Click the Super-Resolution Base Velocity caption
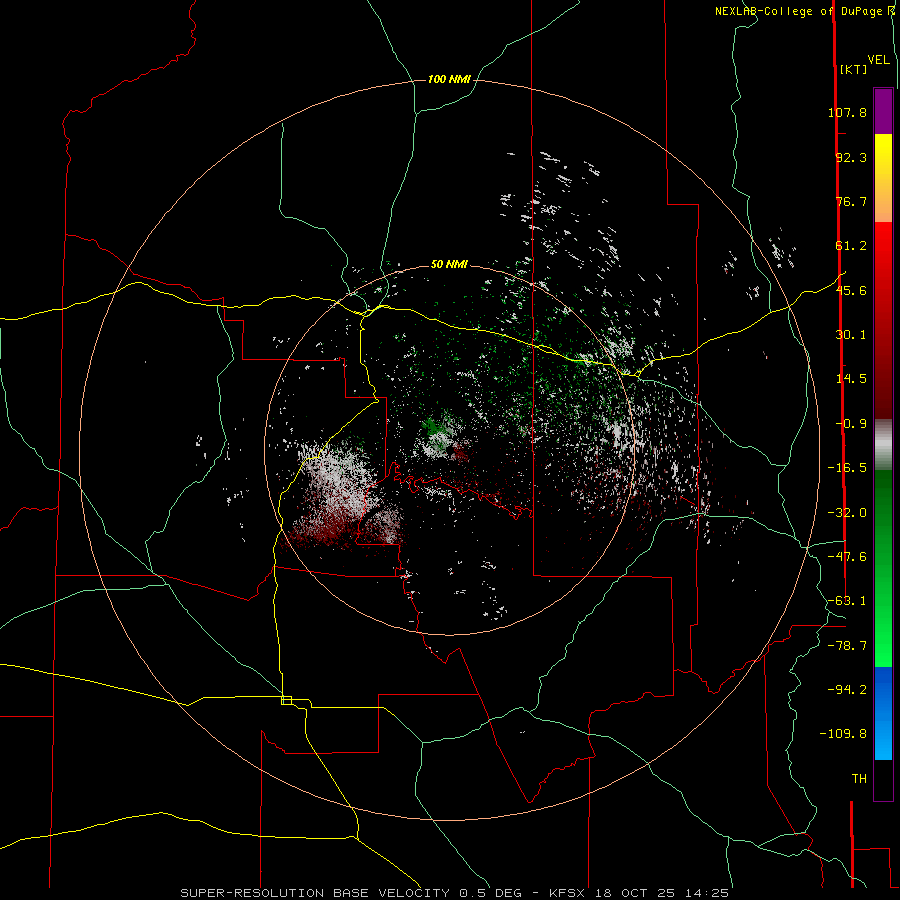 (454, 893)
